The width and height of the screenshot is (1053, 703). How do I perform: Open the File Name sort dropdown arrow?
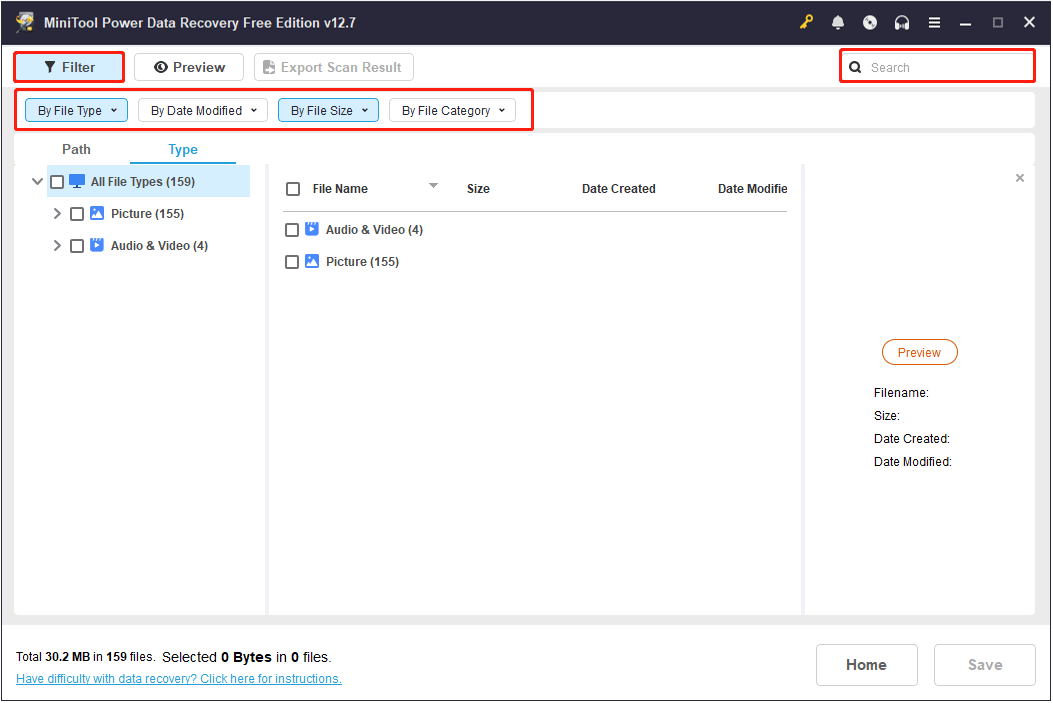(x=433, y=185)
